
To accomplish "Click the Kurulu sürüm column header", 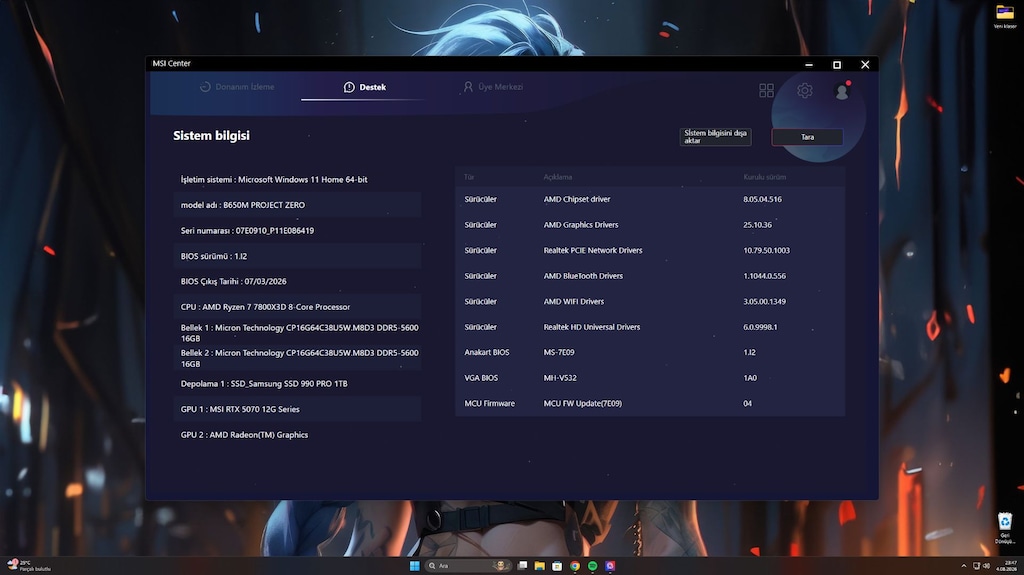I will click(764, 177).
